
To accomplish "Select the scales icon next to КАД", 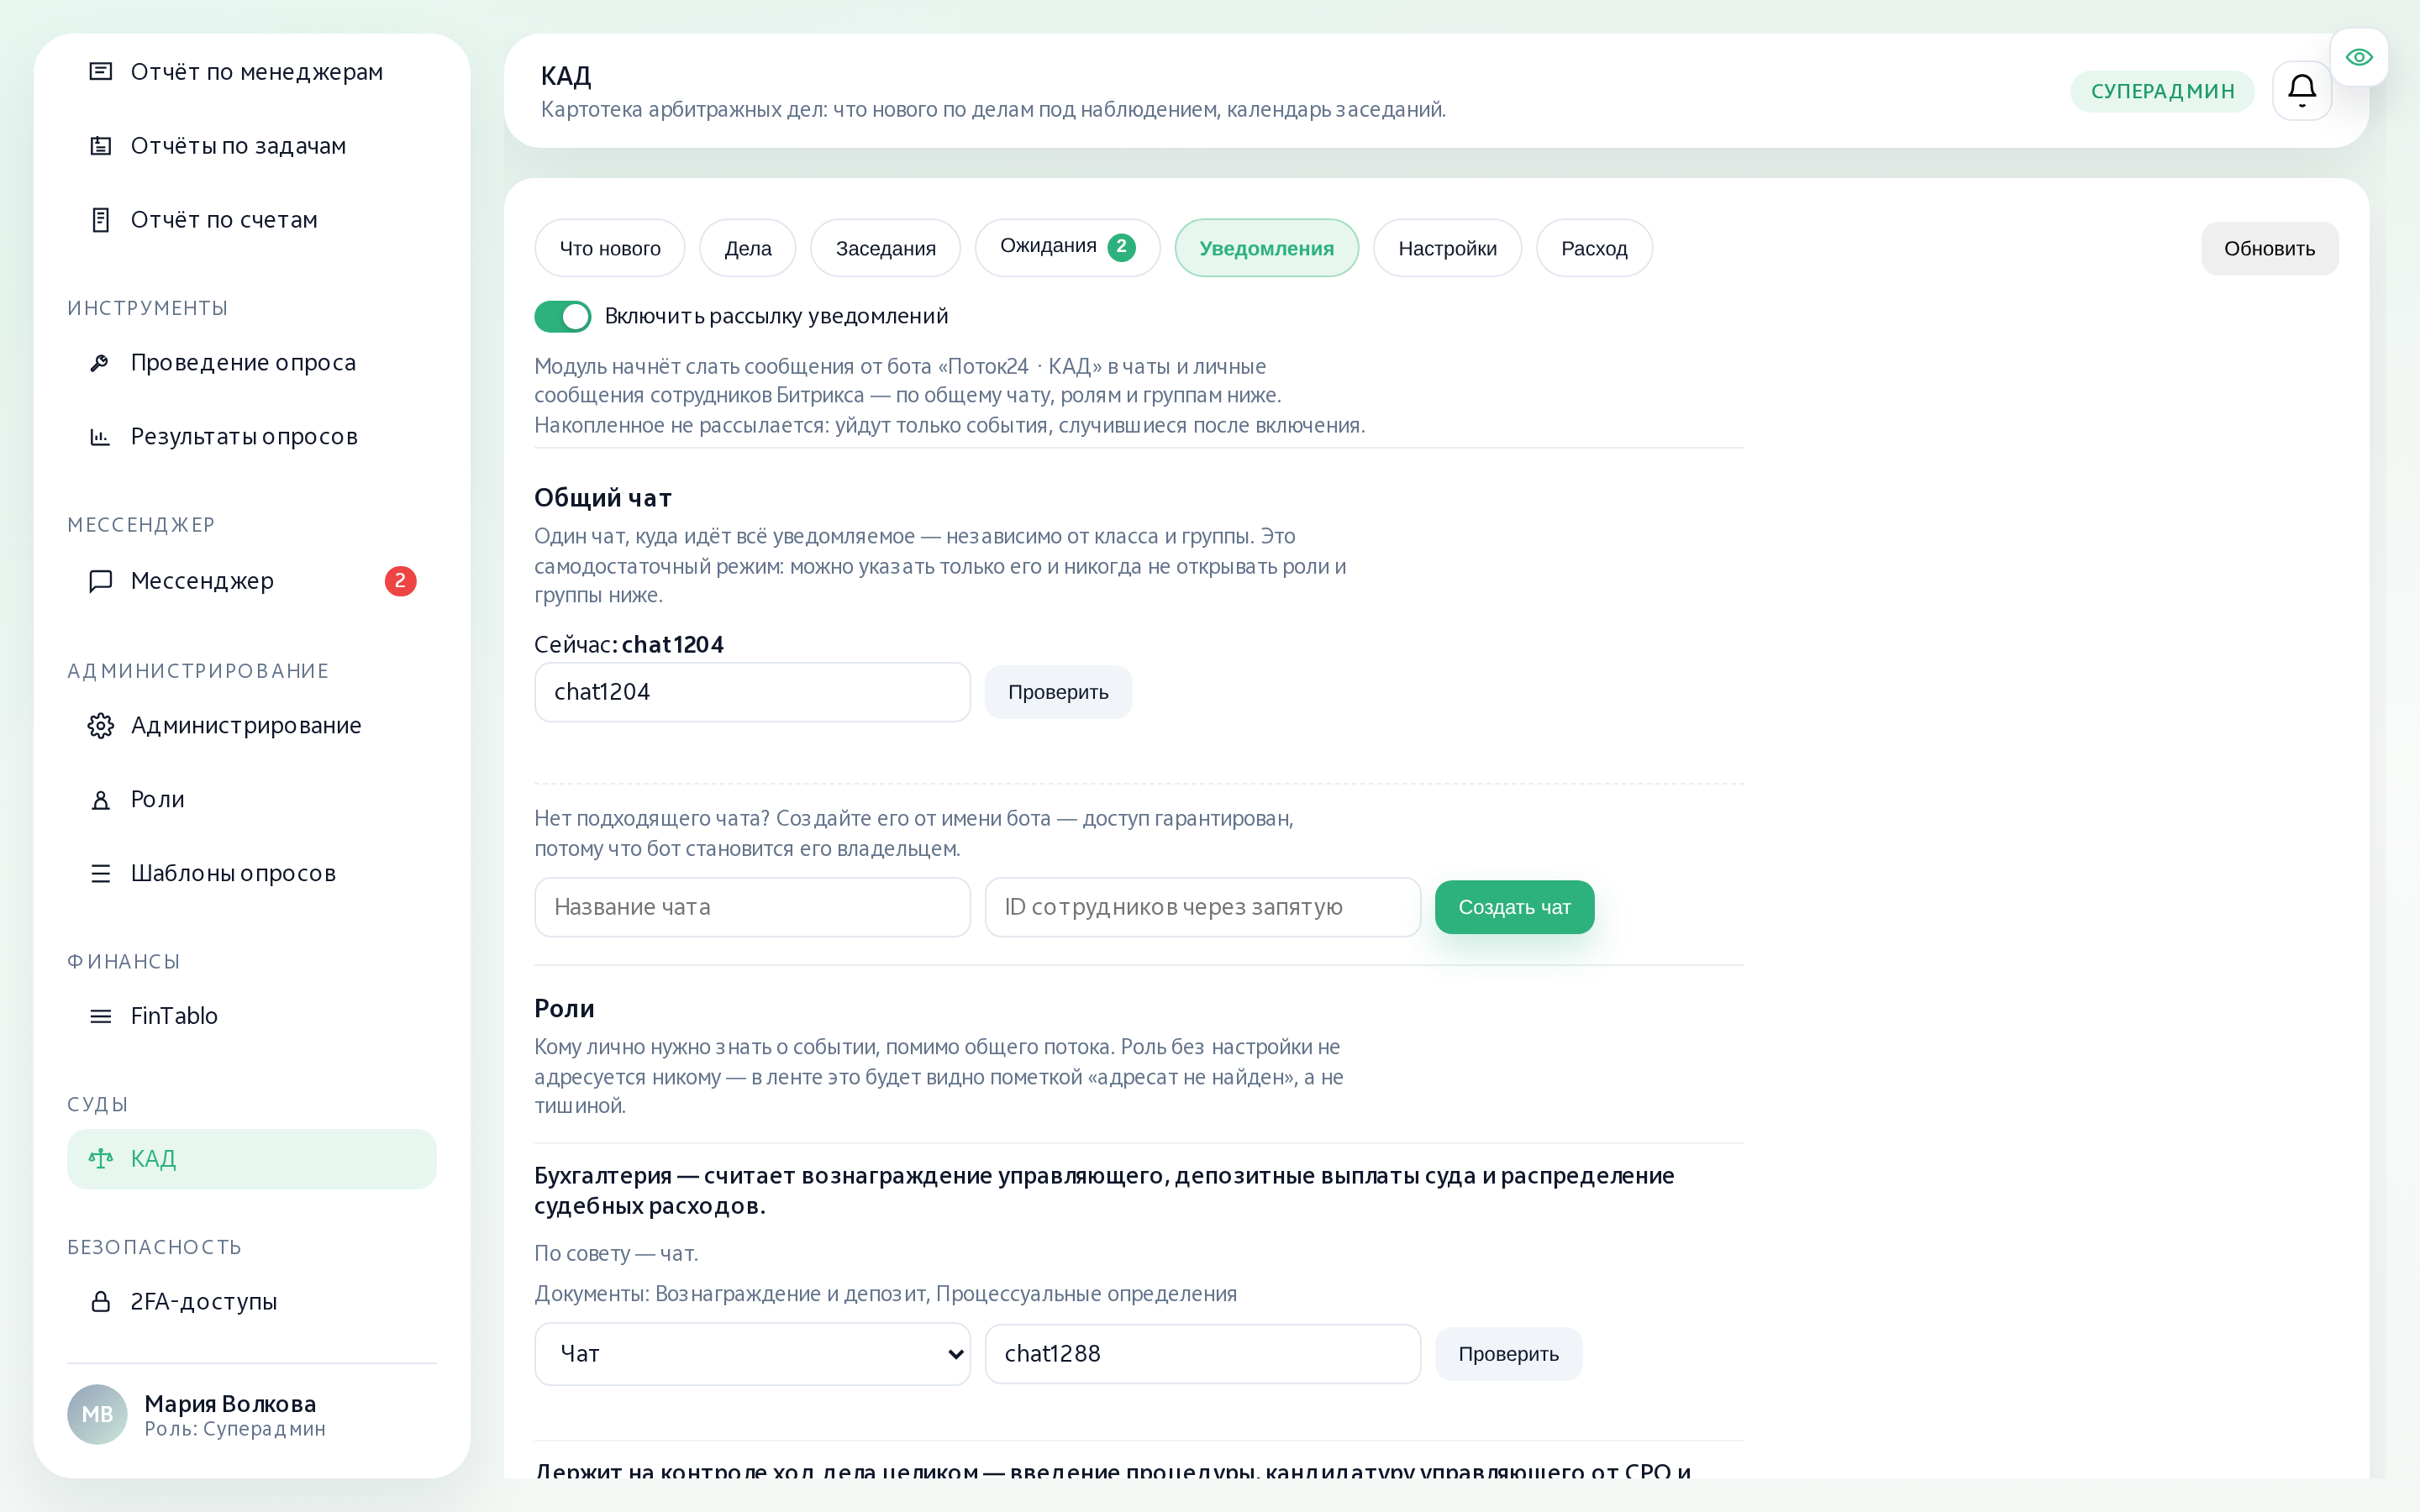I will pos(101,1158).
